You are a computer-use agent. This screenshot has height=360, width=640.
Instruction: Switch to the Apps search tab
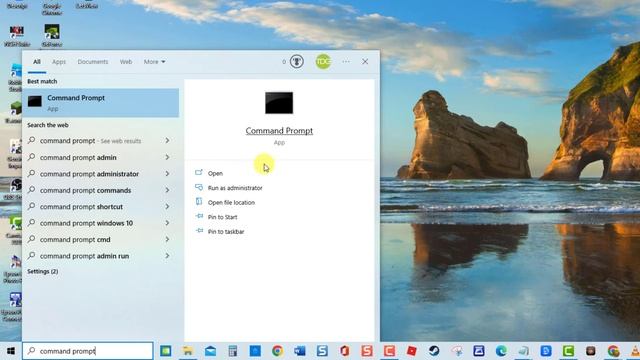59,62
